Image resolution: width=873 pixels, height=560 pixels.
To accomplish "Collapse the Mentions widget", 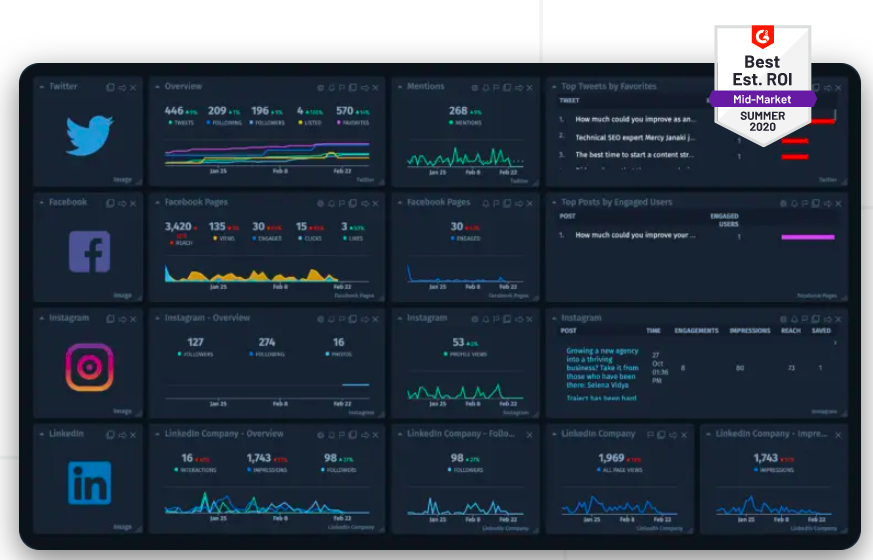I will coord(400,87).
